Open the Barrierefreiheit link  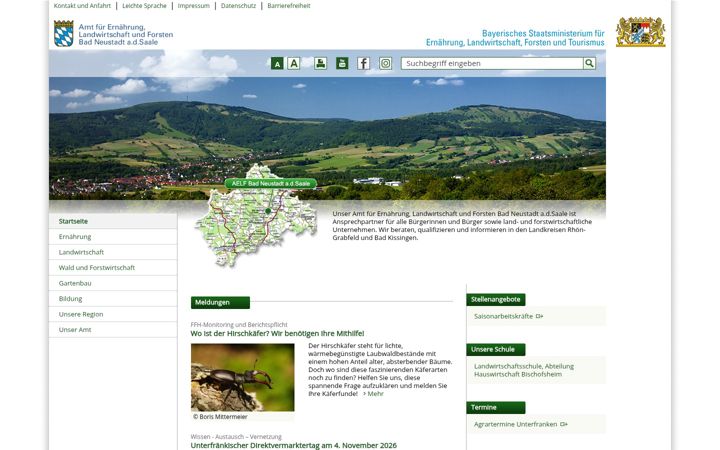(289, 6)
